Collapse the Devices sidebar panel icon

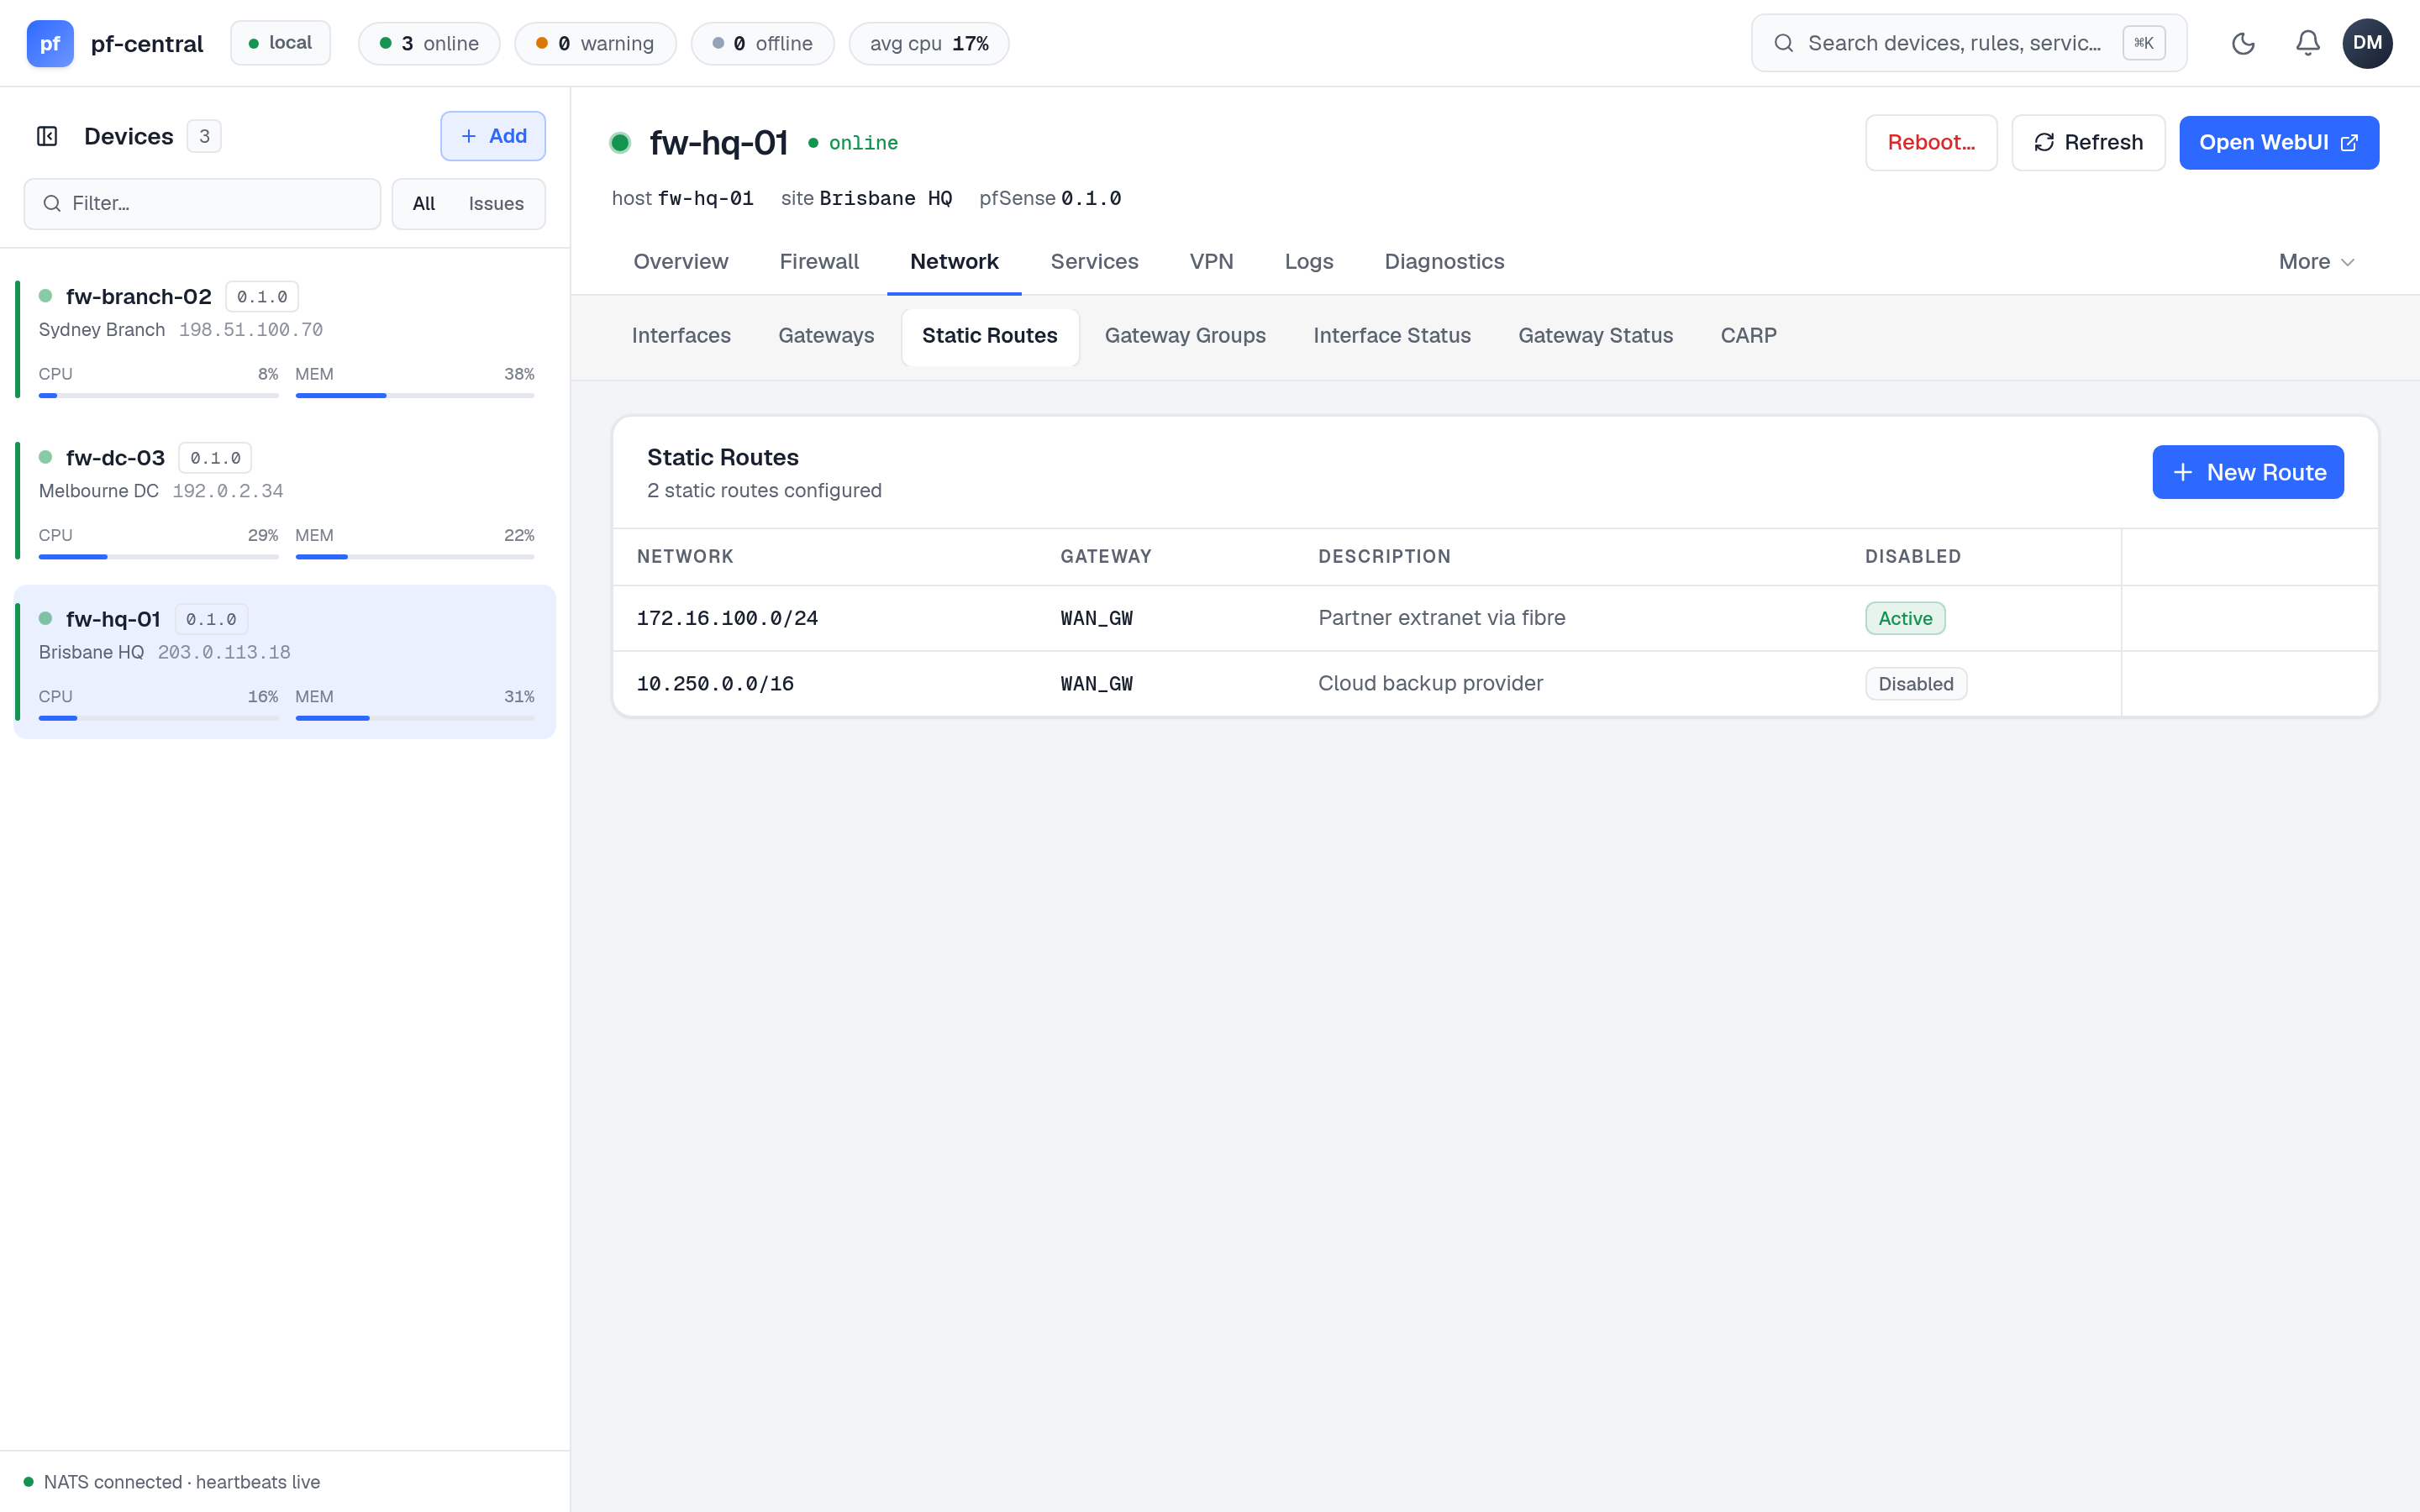(47, 136)
